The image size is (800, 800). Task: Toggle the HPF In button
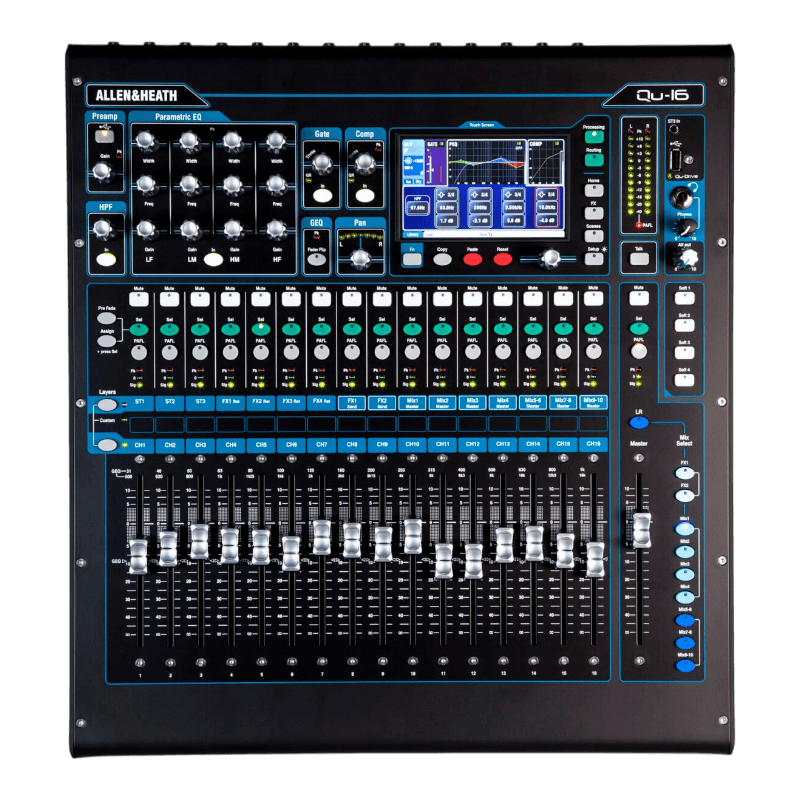click(x=106, y=259)
